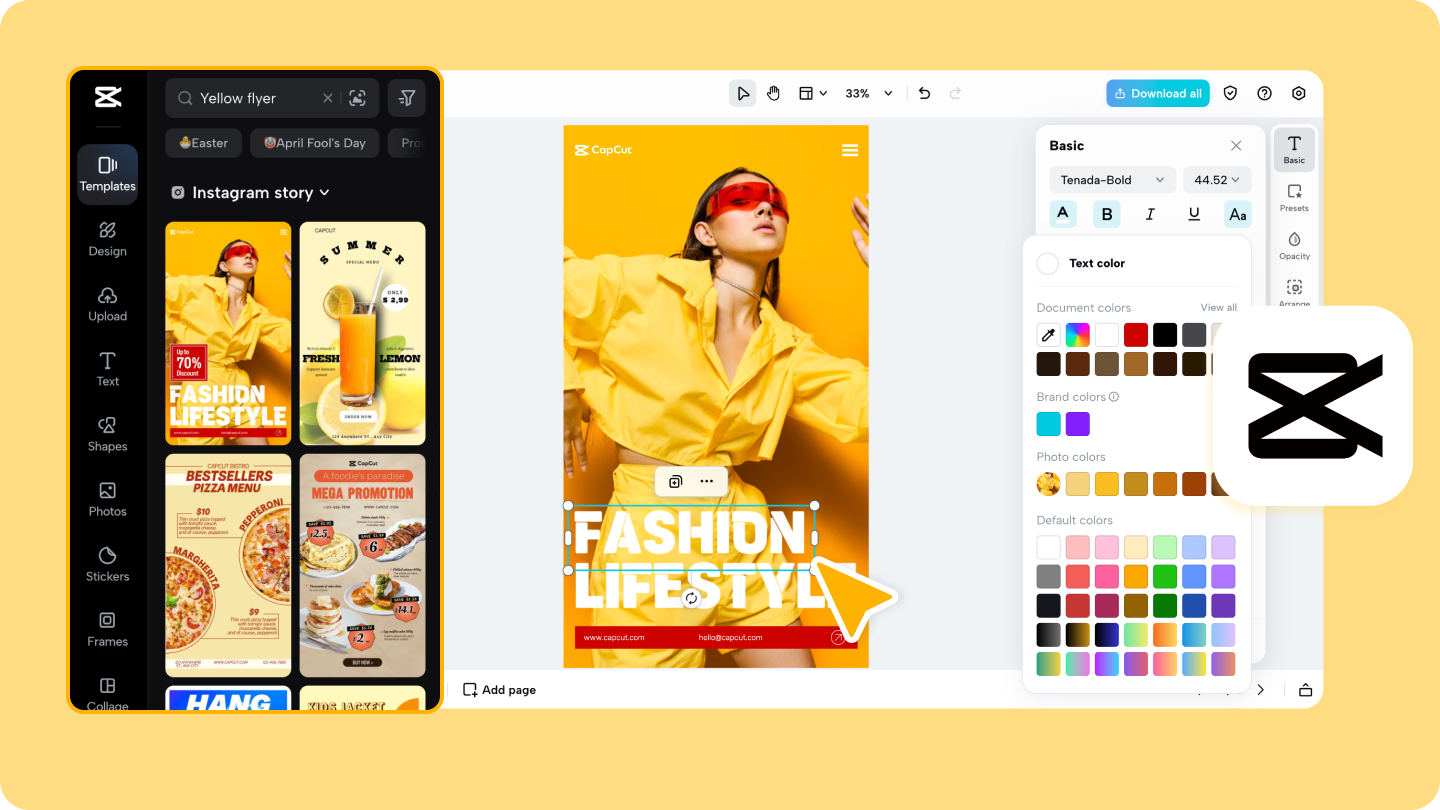Open the Stickers panel
Image resolution: width=1440 pixels, height=810 pixels.
(x=107, y=563)
